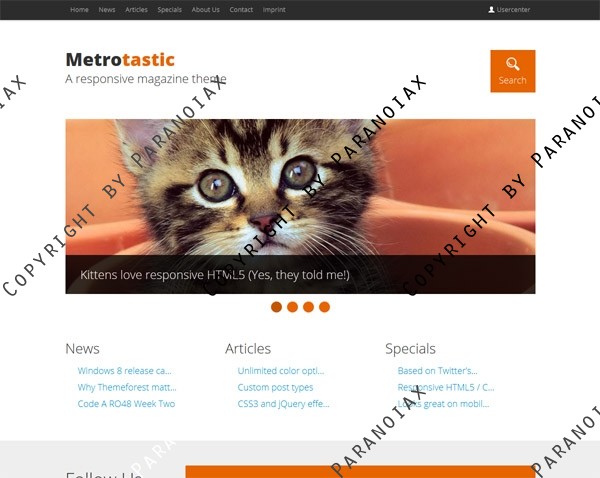This screenshot has height=478, width=600.
Task: Select the third slider pagination dot
Action: (x=308, y=307)
